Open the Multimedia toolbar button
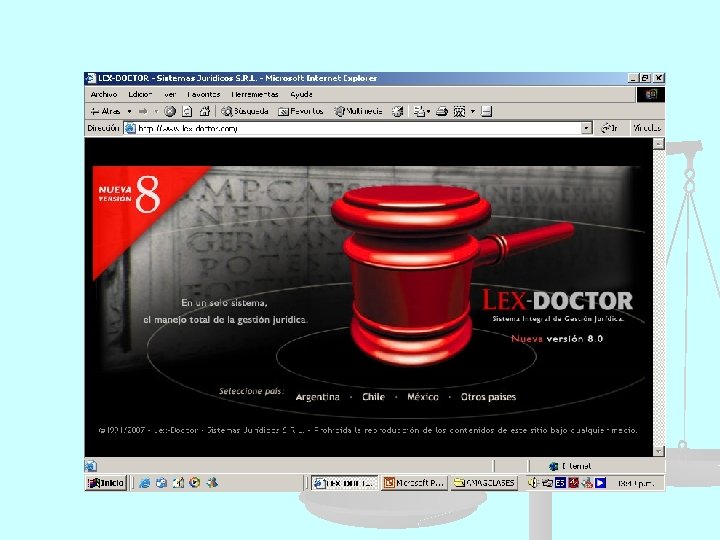 coord(358,111)
